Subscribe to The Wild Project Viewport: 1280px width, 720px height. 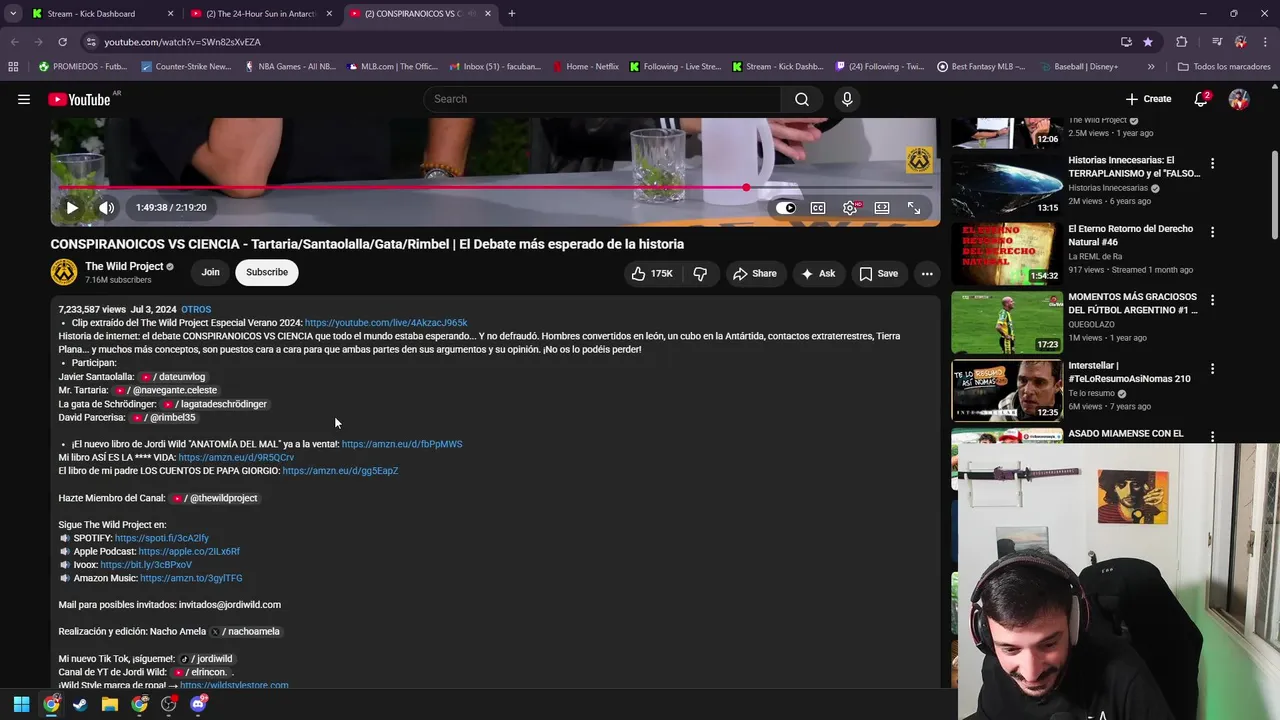[x=267, y=272]
